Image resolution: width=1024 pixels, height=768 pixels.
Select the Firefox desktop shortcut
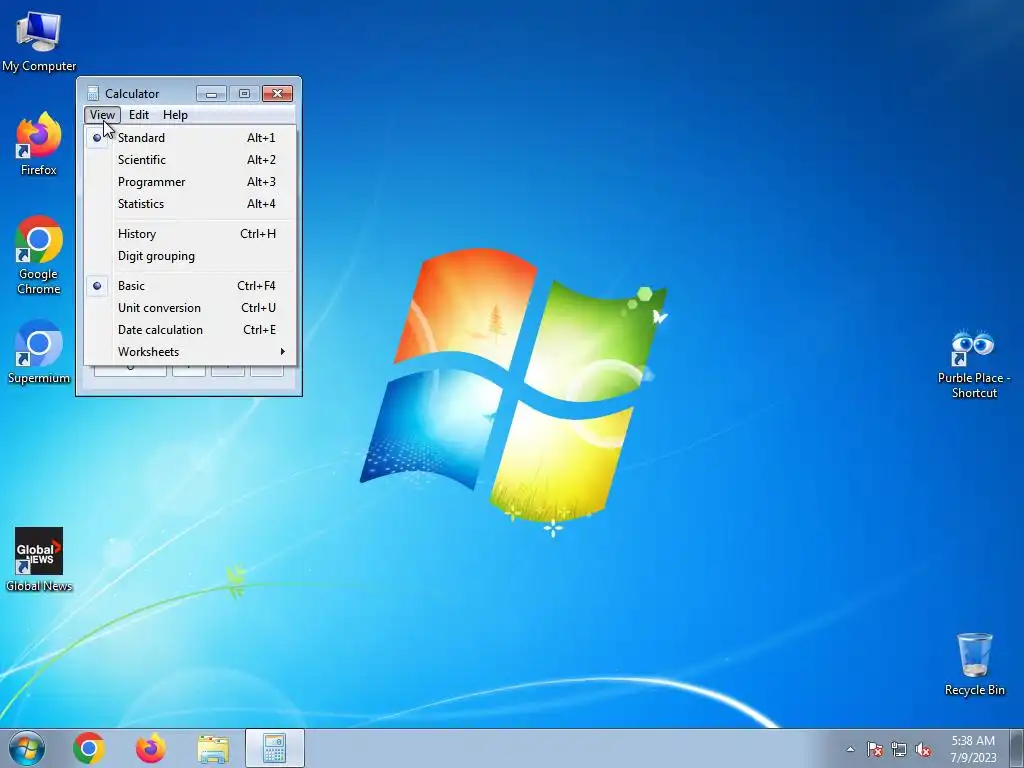[x=39, y=144]
